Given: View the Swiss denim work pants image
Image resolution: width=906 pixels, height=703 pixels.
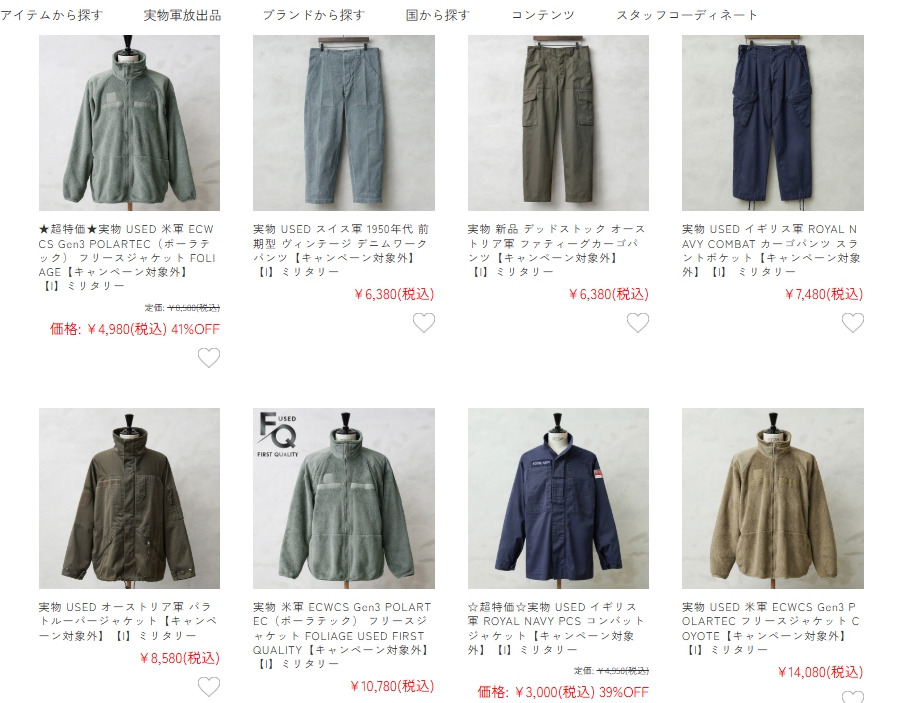Looking at the screenshot, I should (x=344, y=122).
